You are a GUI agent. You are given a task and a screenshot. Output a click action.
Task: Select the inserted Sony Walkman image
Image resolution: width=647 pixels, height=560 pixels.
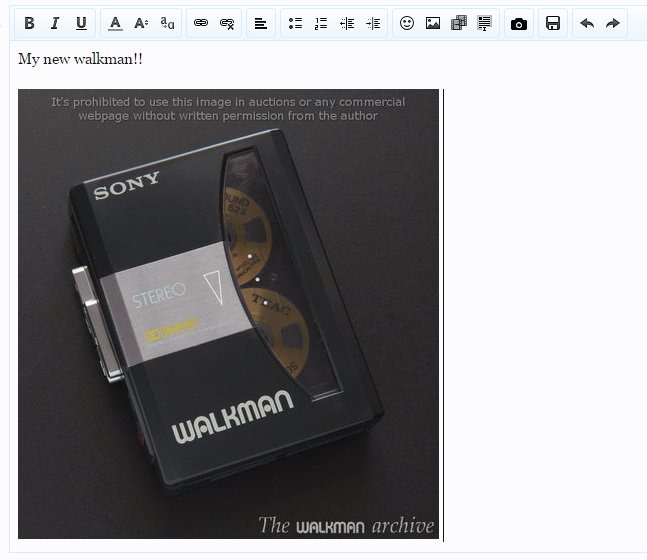(x=228, y=314)
